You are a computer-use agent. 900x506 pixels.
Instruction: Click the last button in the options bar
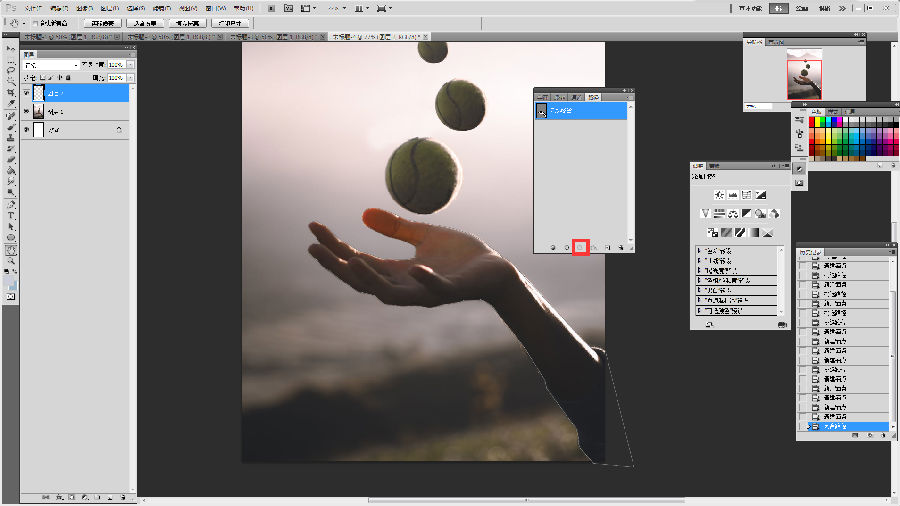pos(231,22)
